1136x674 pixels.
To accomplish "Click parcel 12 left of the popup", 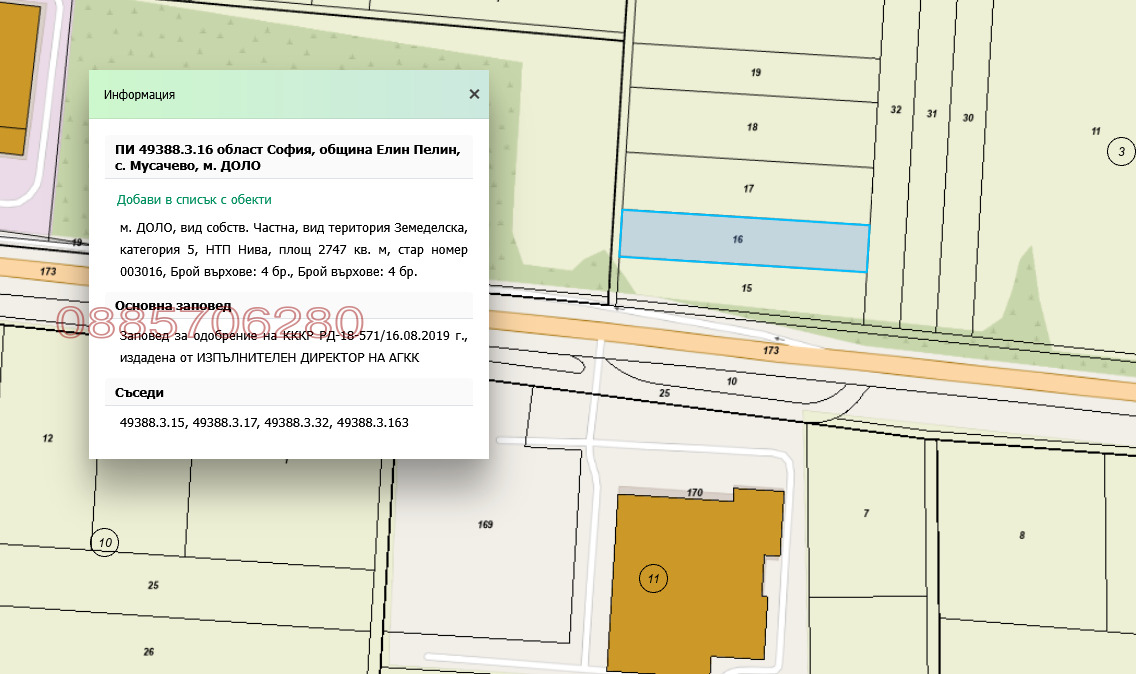I will pyautogui.click(x=47, y=438).
